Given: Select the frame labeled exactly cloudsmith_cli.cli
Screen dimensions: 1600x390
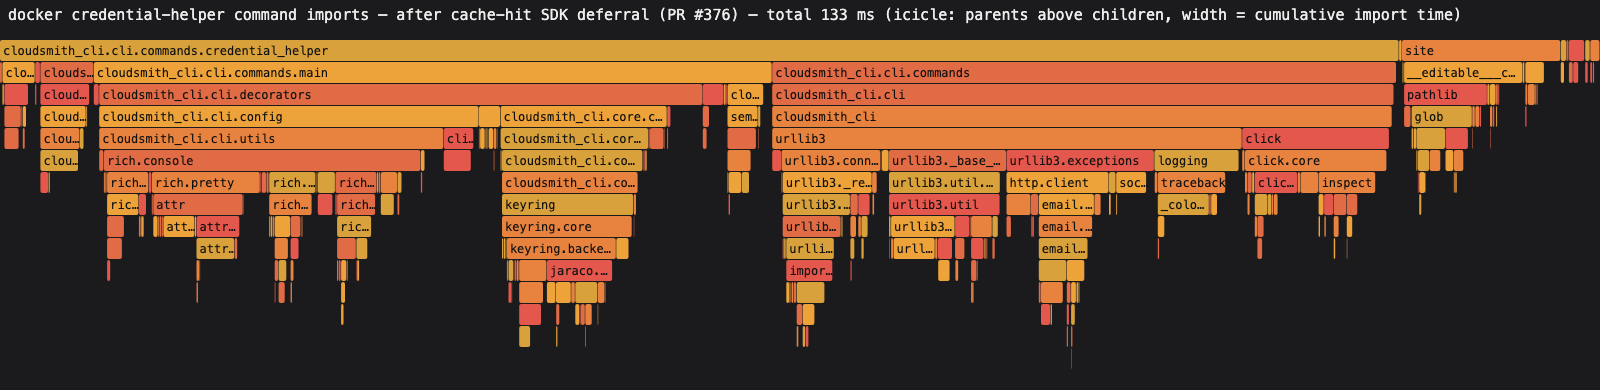Looking at the screenshot, I should coord(1083,95).
